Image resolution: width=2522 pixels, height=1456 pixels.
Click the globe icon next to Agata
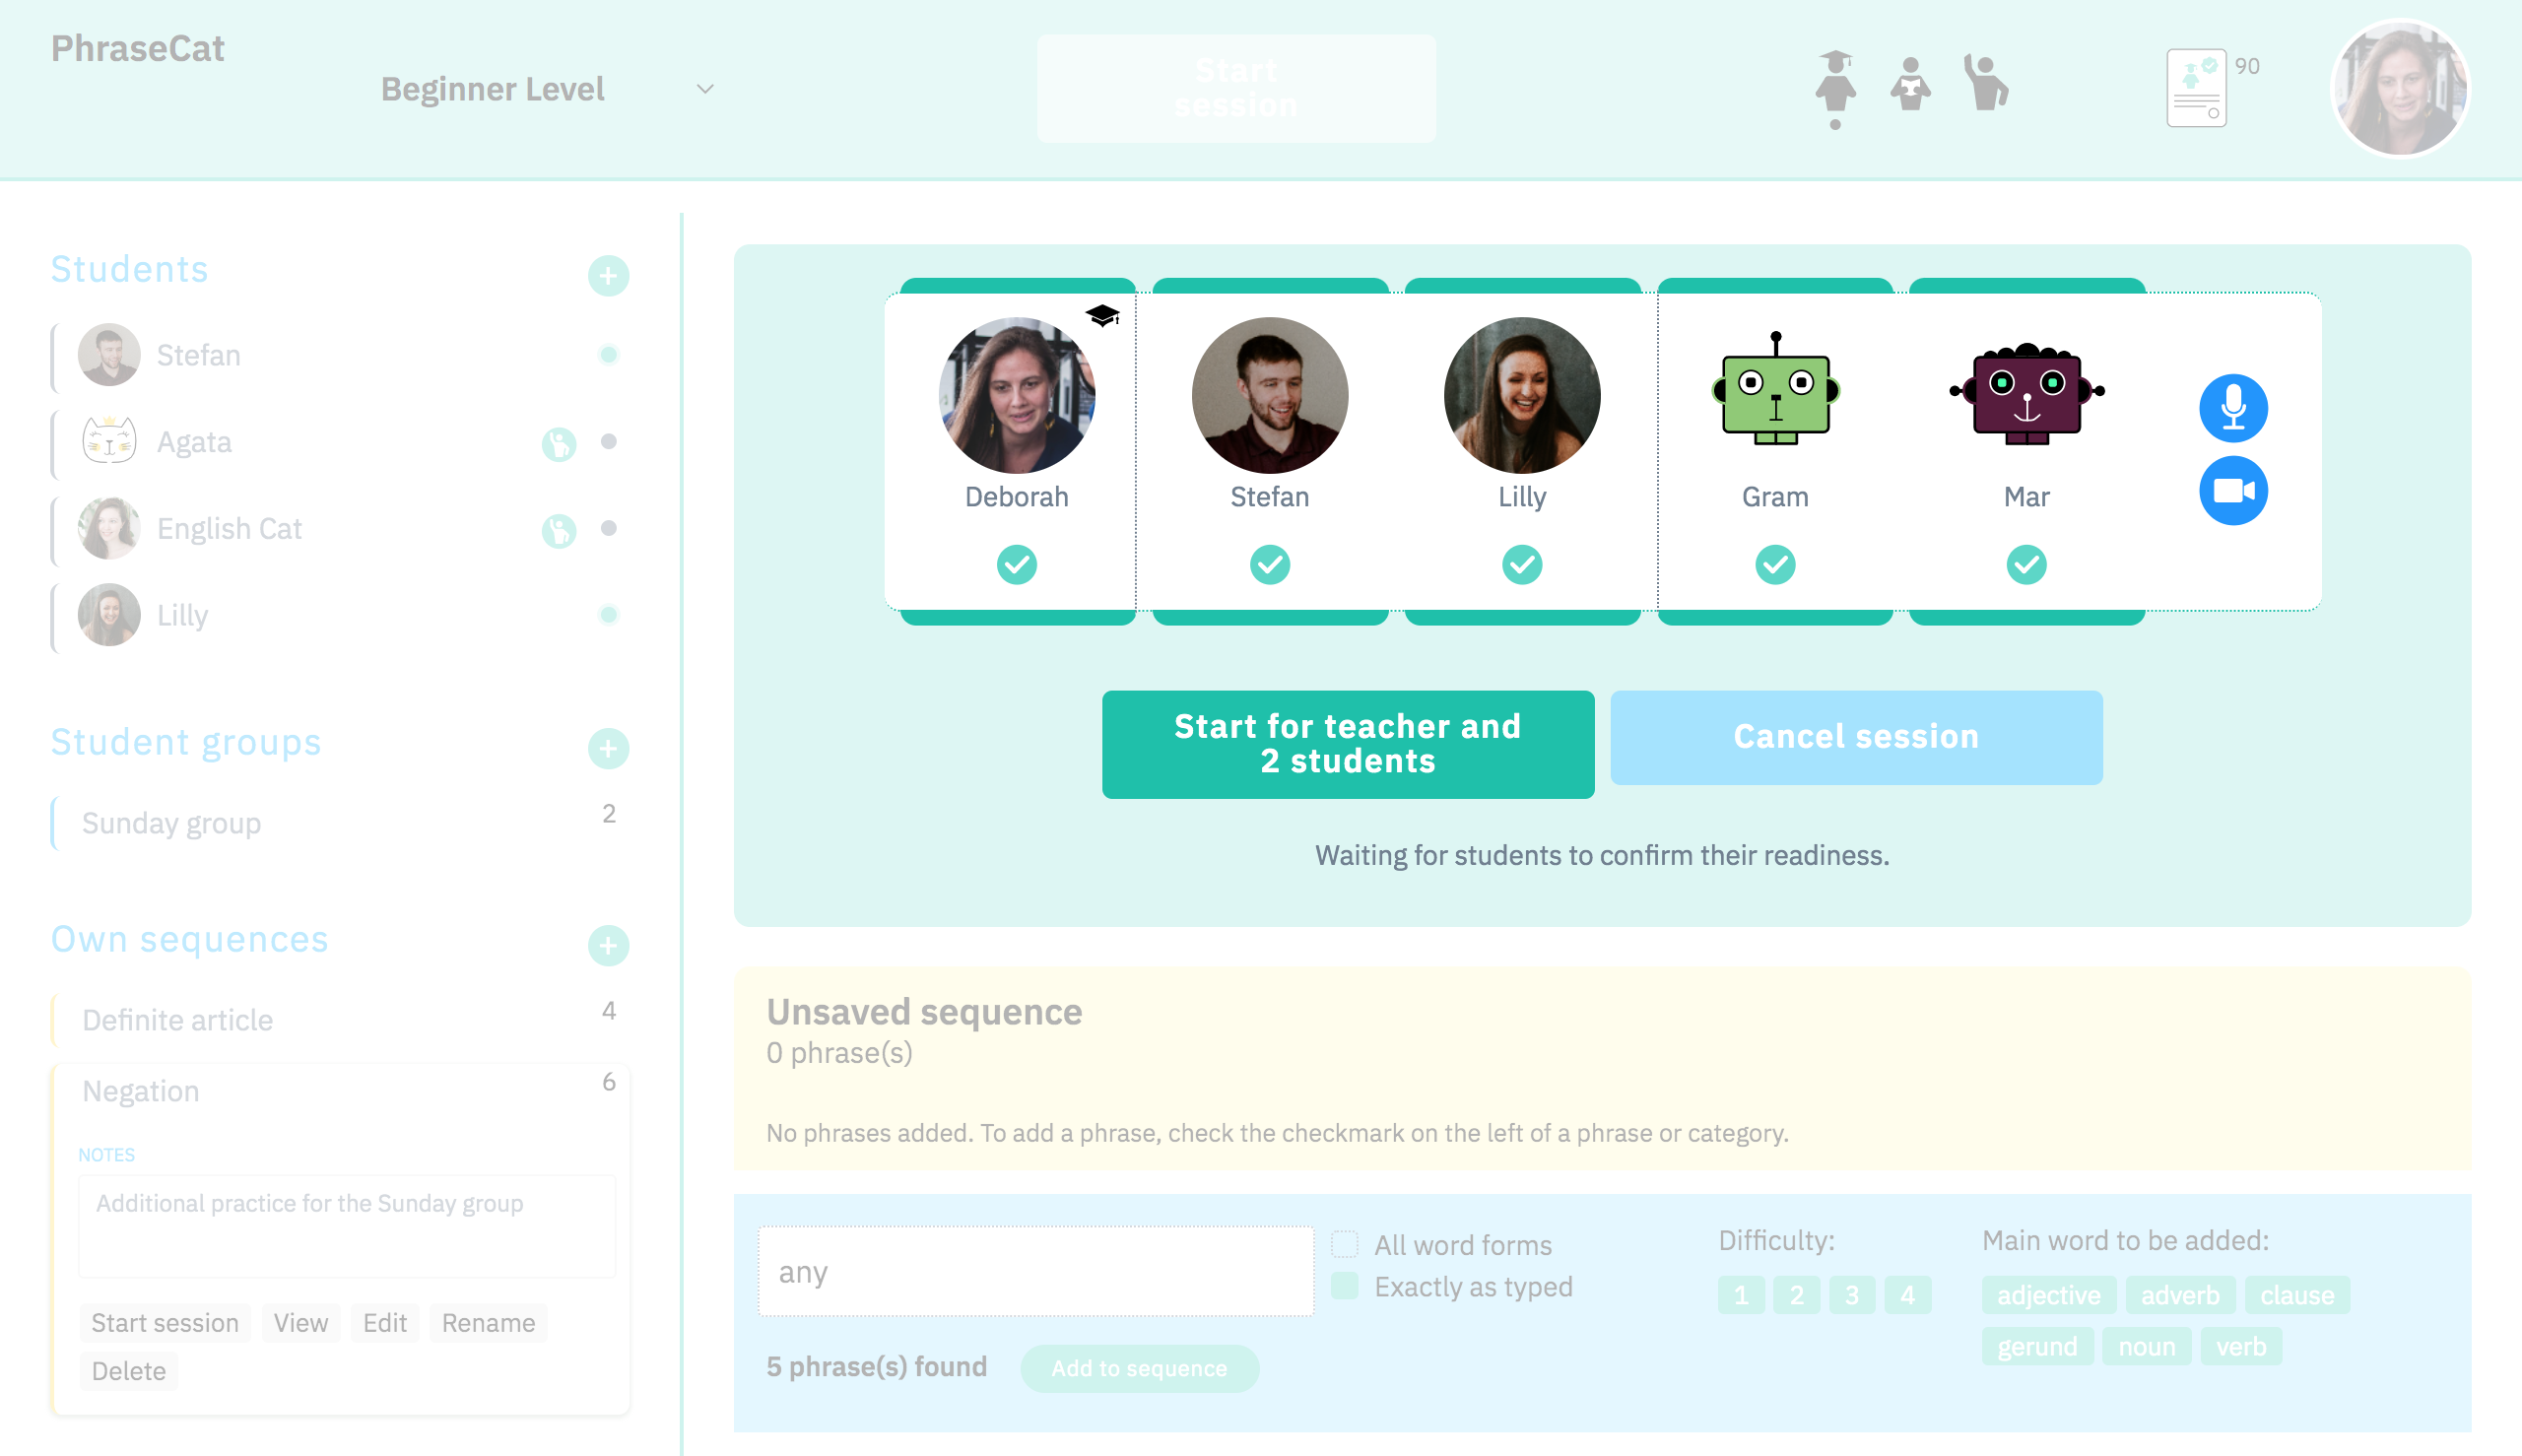[x=560, y=443]
